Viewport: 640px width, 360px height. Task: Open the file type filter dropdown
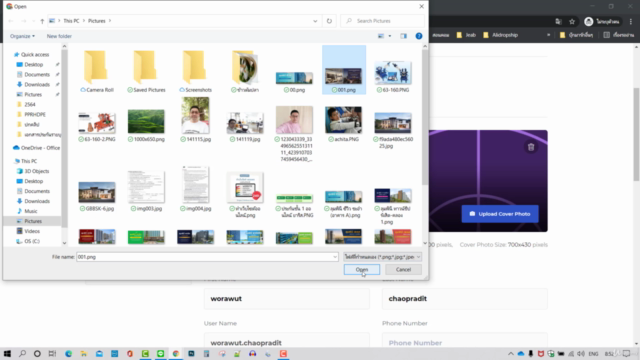(382, 257)
